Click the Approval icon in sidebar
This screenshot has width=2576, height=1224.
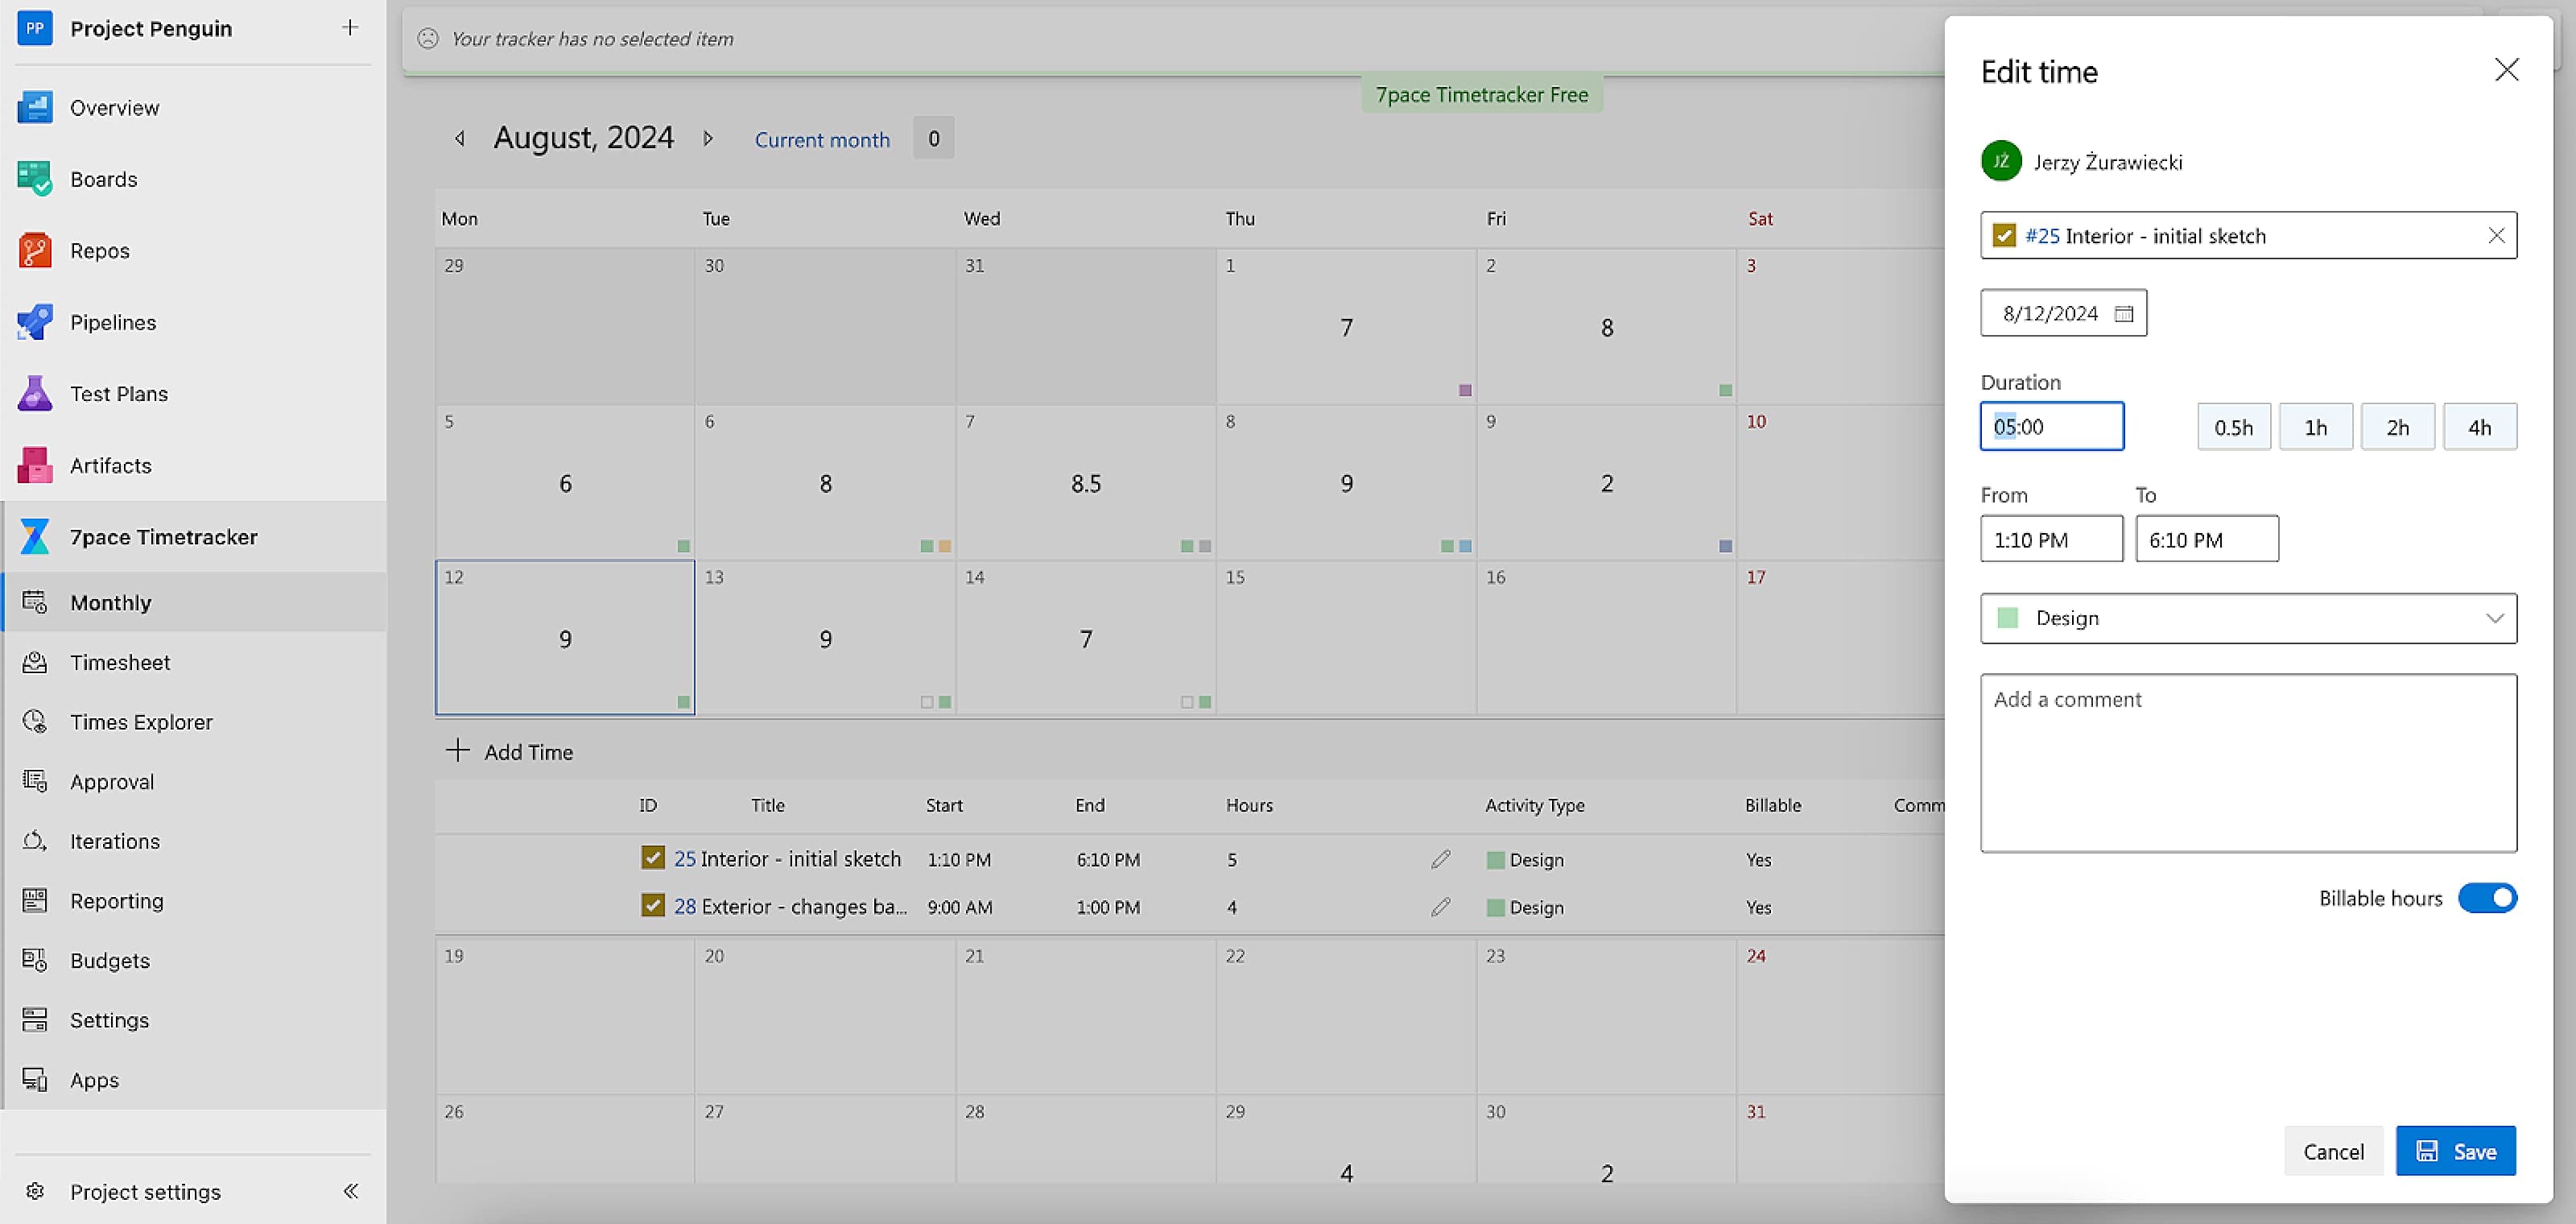[x=35, y=781]
